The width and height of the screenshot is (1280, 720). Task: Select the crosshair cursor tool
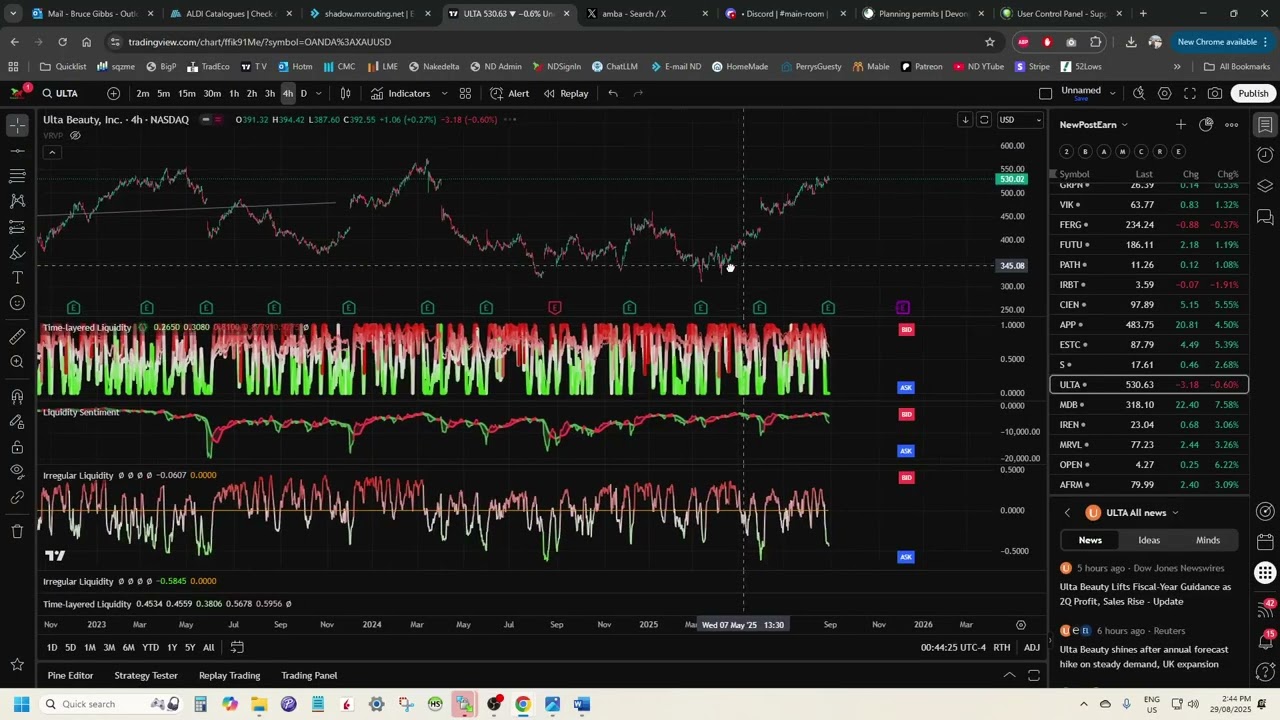pos(17,125)
